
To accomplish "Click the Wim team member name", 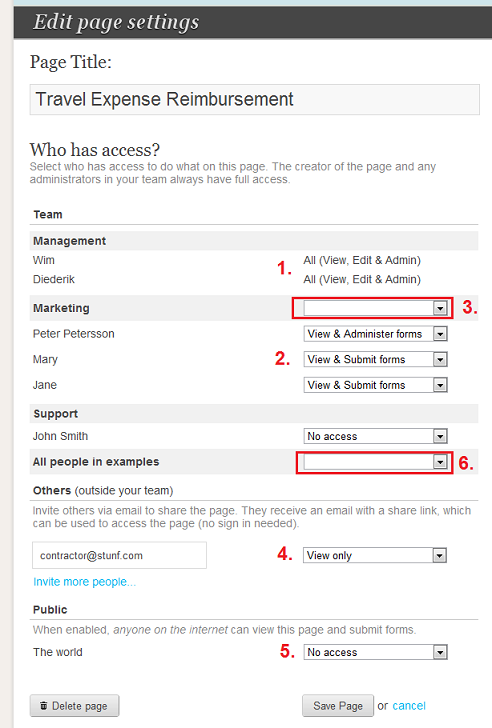I will coord(44,260).
